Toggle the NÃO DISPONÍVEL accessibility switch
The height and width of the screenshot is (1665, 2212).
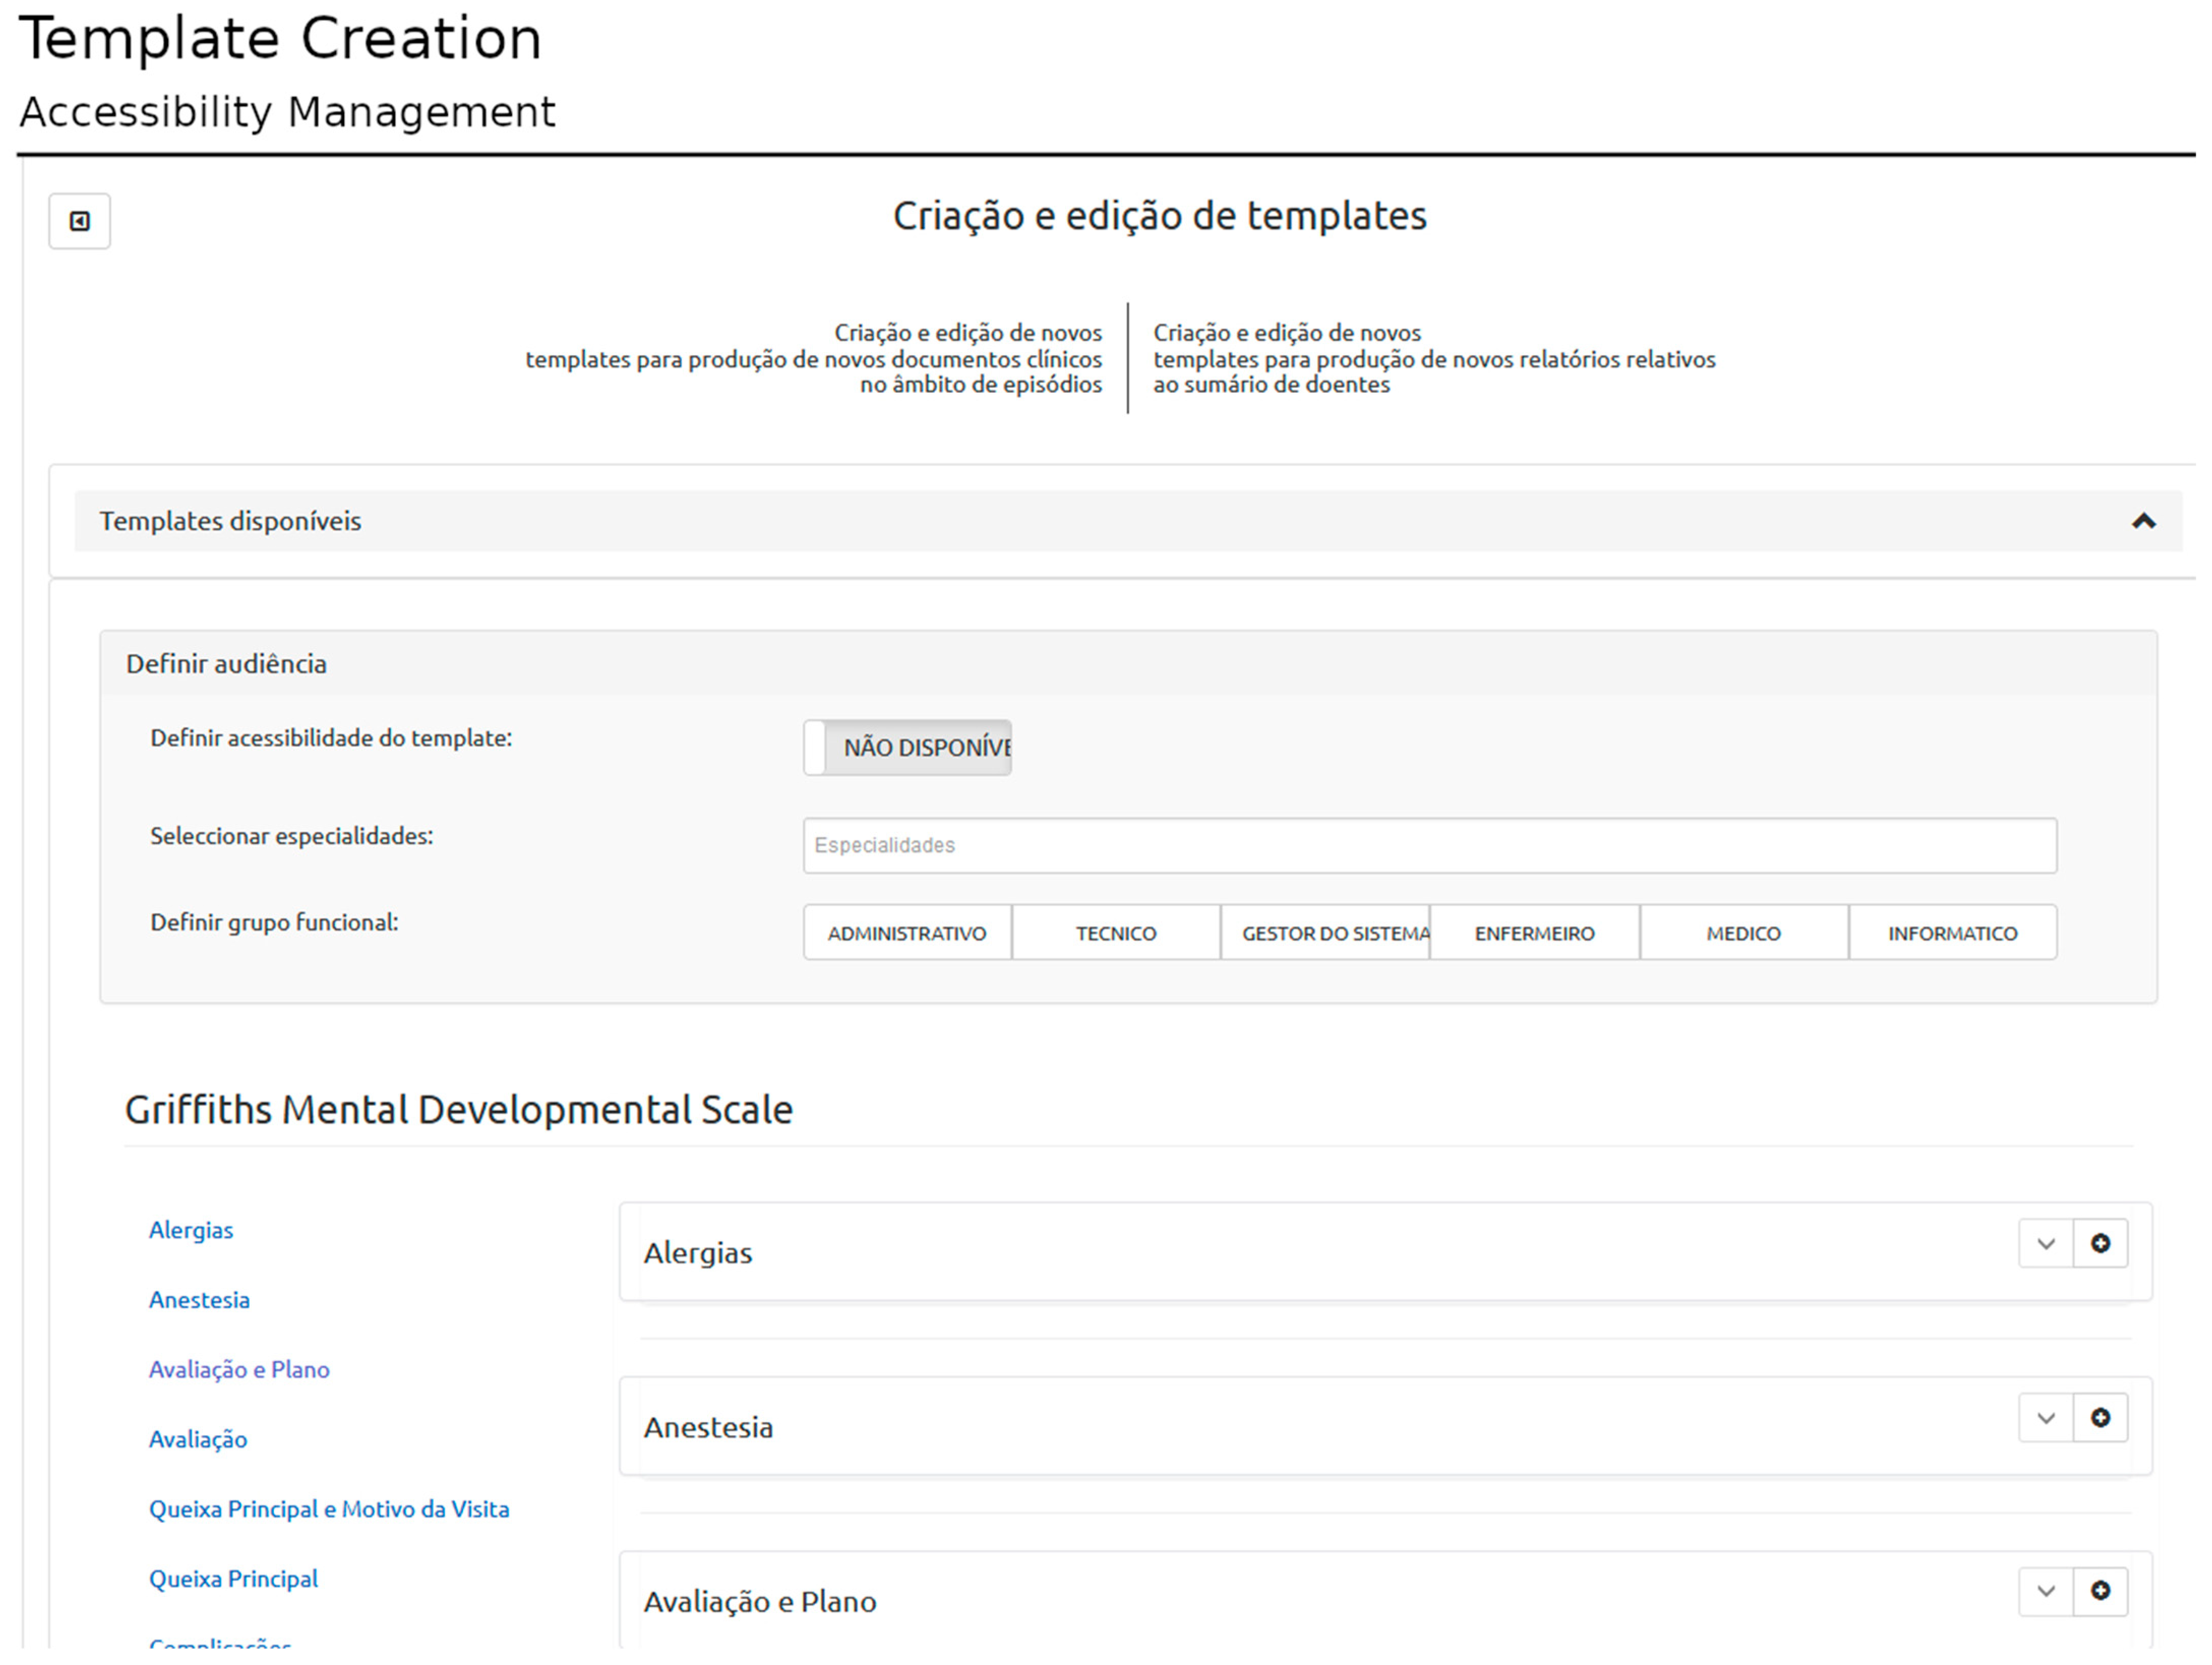pyautogui.click(x=907, y=747)
